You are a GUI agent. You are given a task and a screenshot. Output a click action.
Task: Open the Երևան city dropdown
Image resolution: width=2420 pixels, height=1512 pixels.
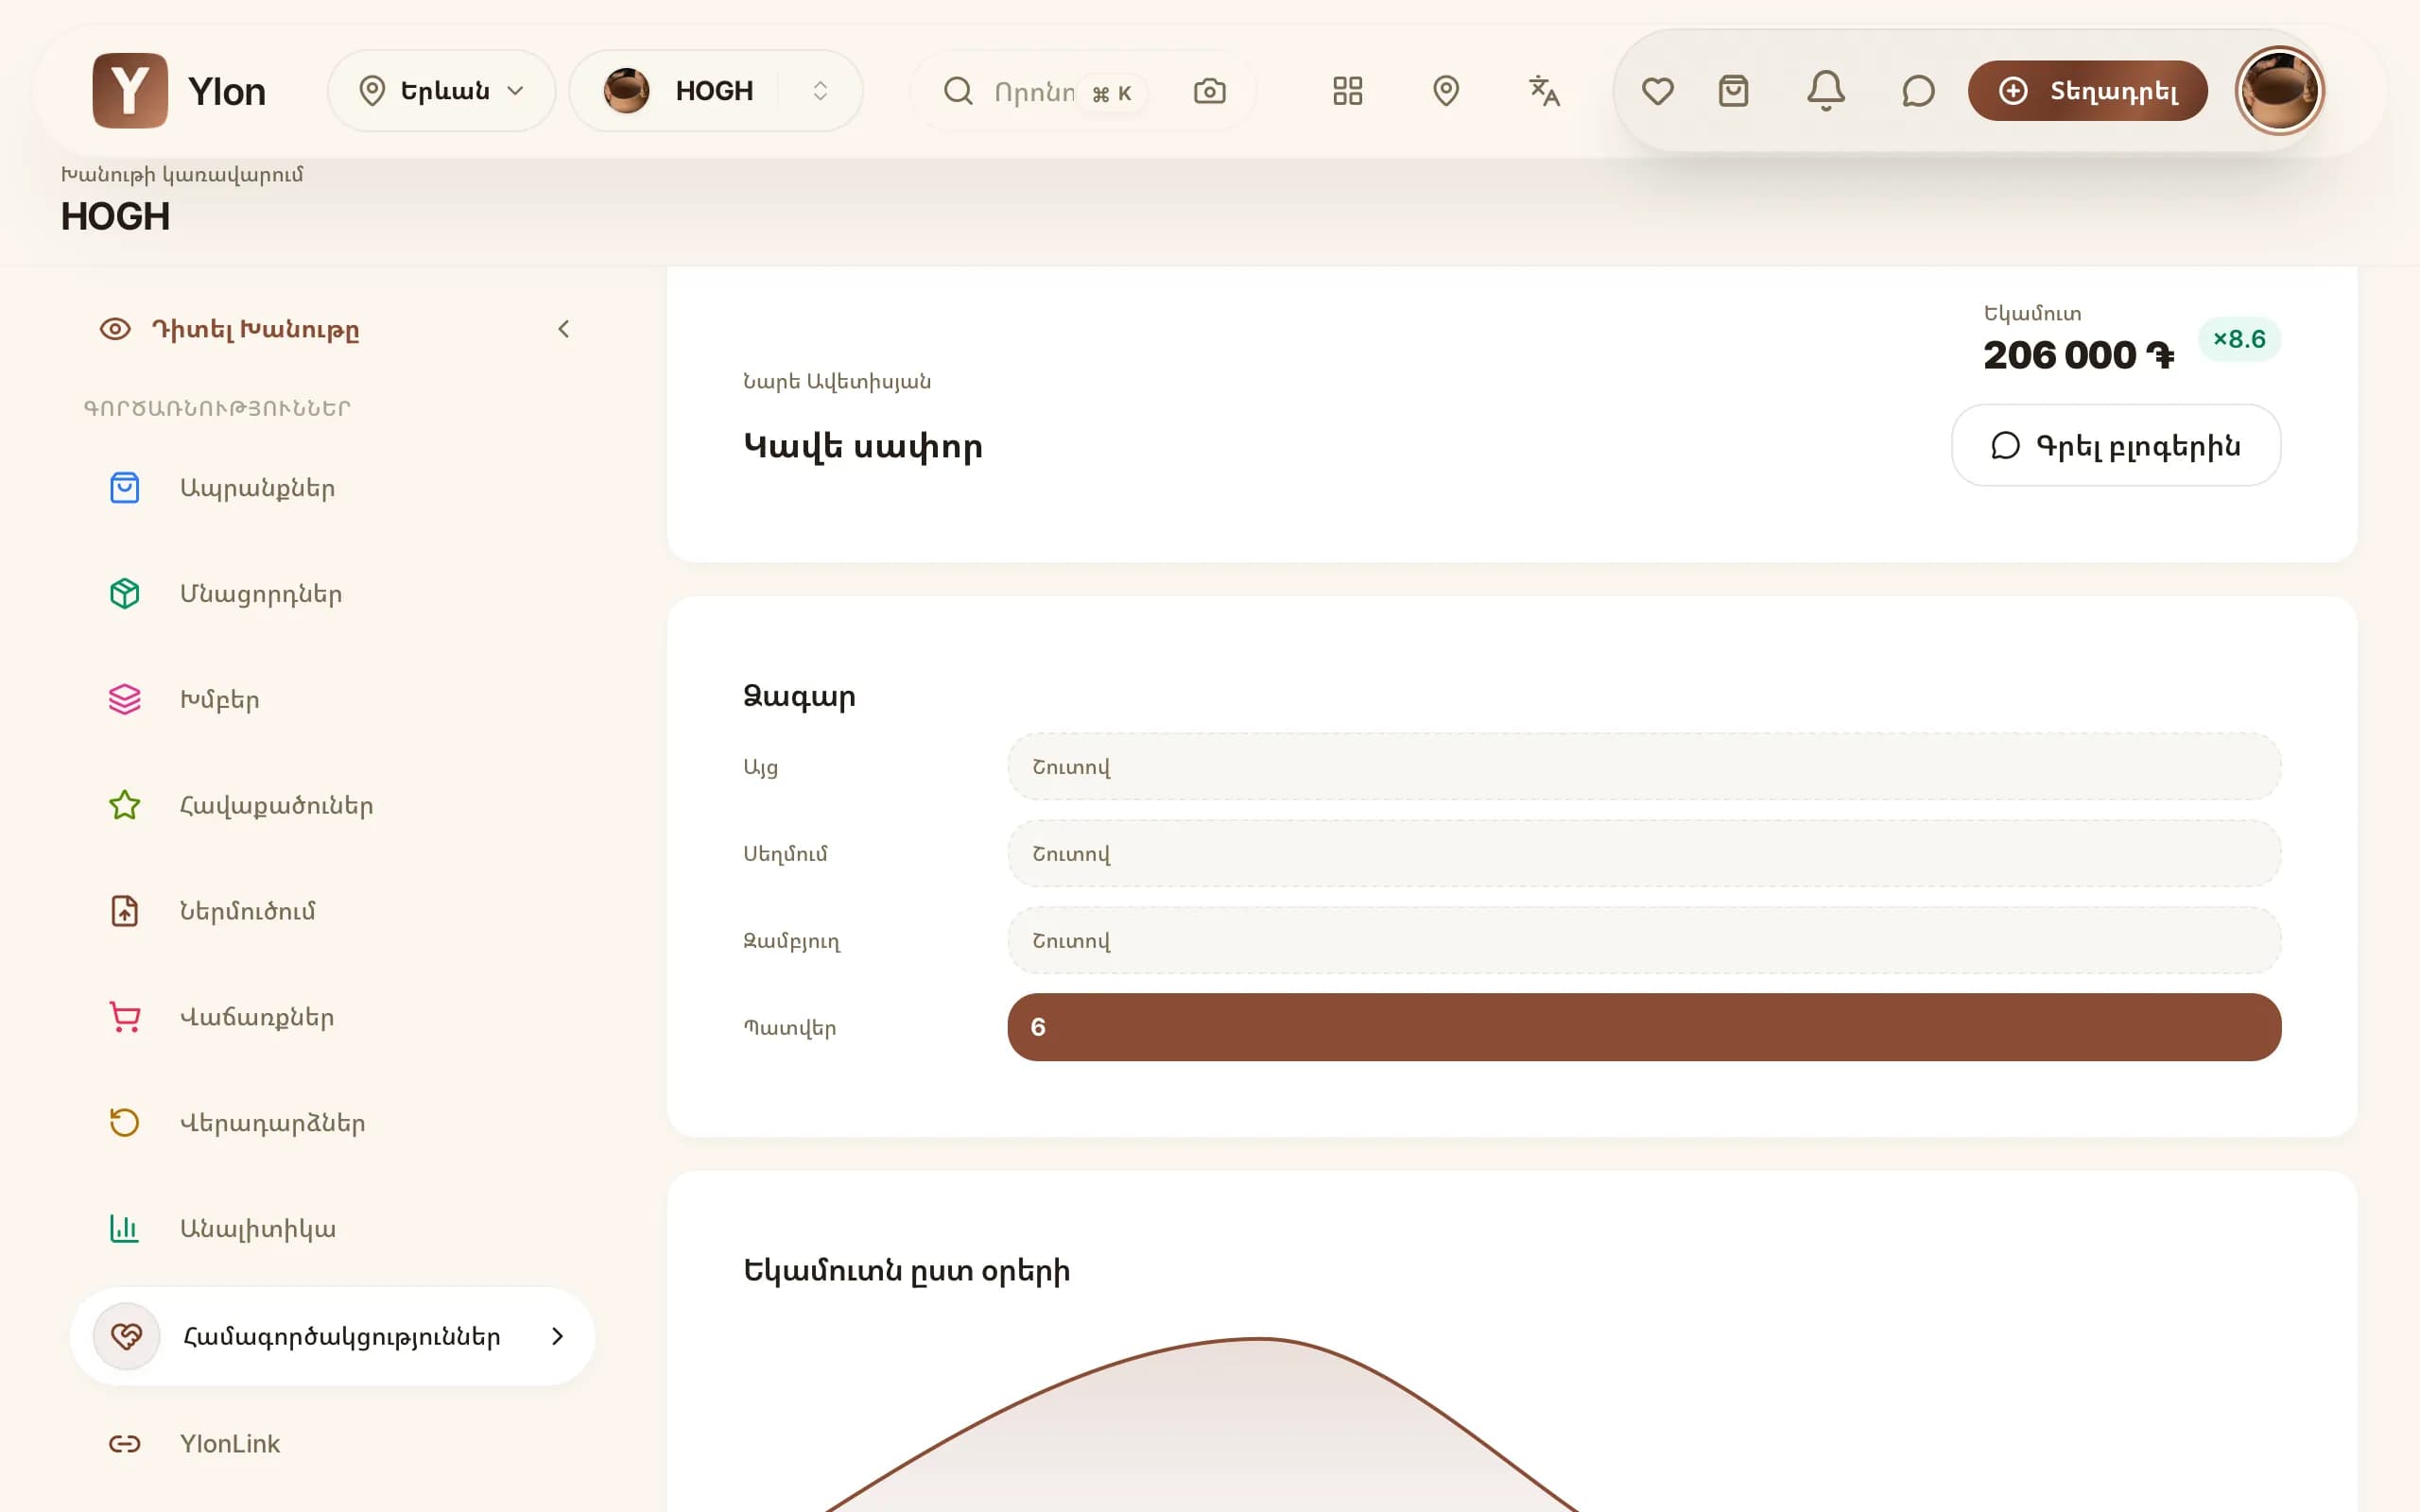441,91
